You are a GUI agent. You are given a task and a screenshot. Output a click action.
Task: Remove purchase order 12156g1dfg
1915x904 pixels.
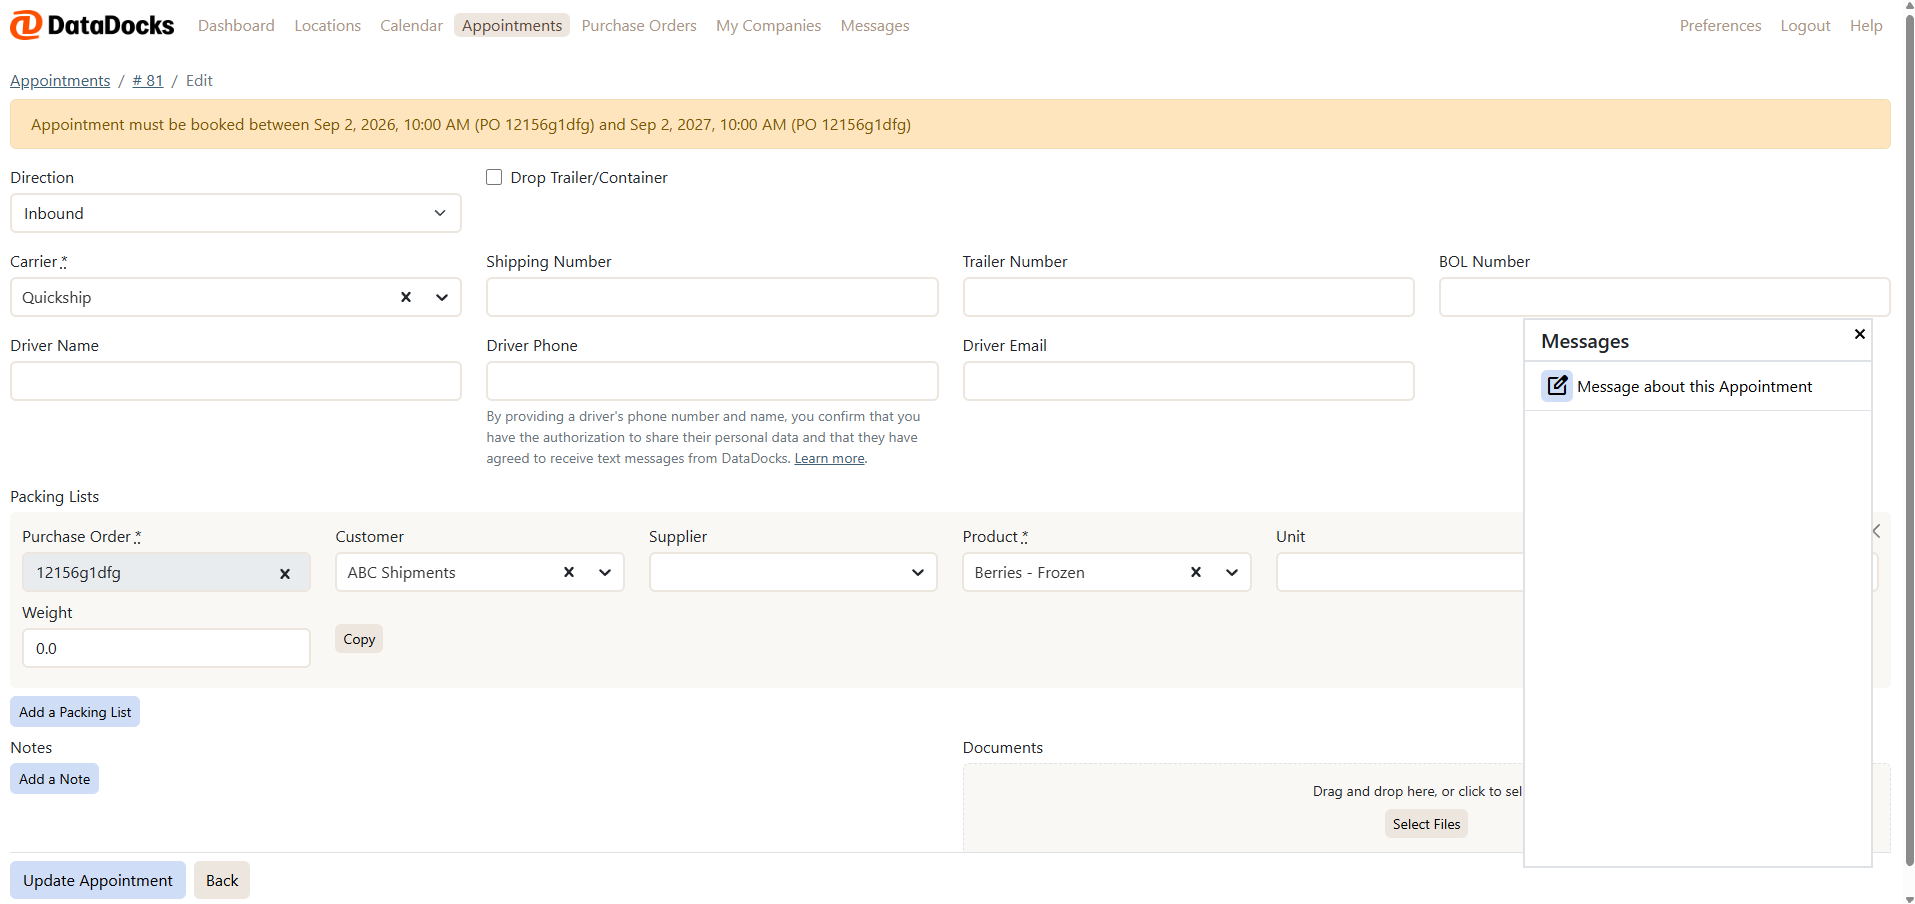(x=285, y=573)
